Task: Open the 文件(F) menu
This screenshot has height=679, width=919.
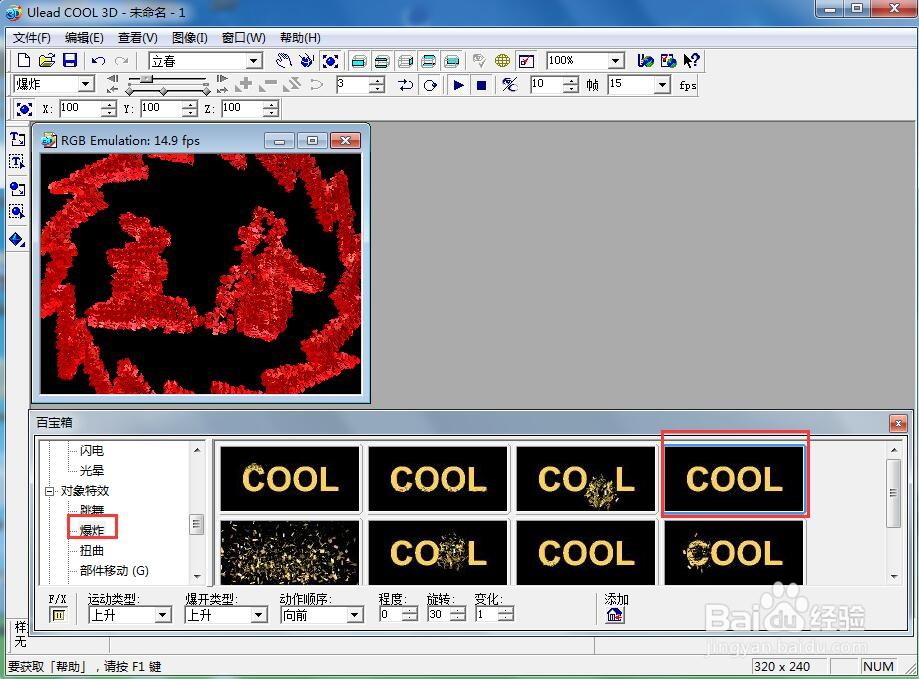Action: [x=32, y=37]
